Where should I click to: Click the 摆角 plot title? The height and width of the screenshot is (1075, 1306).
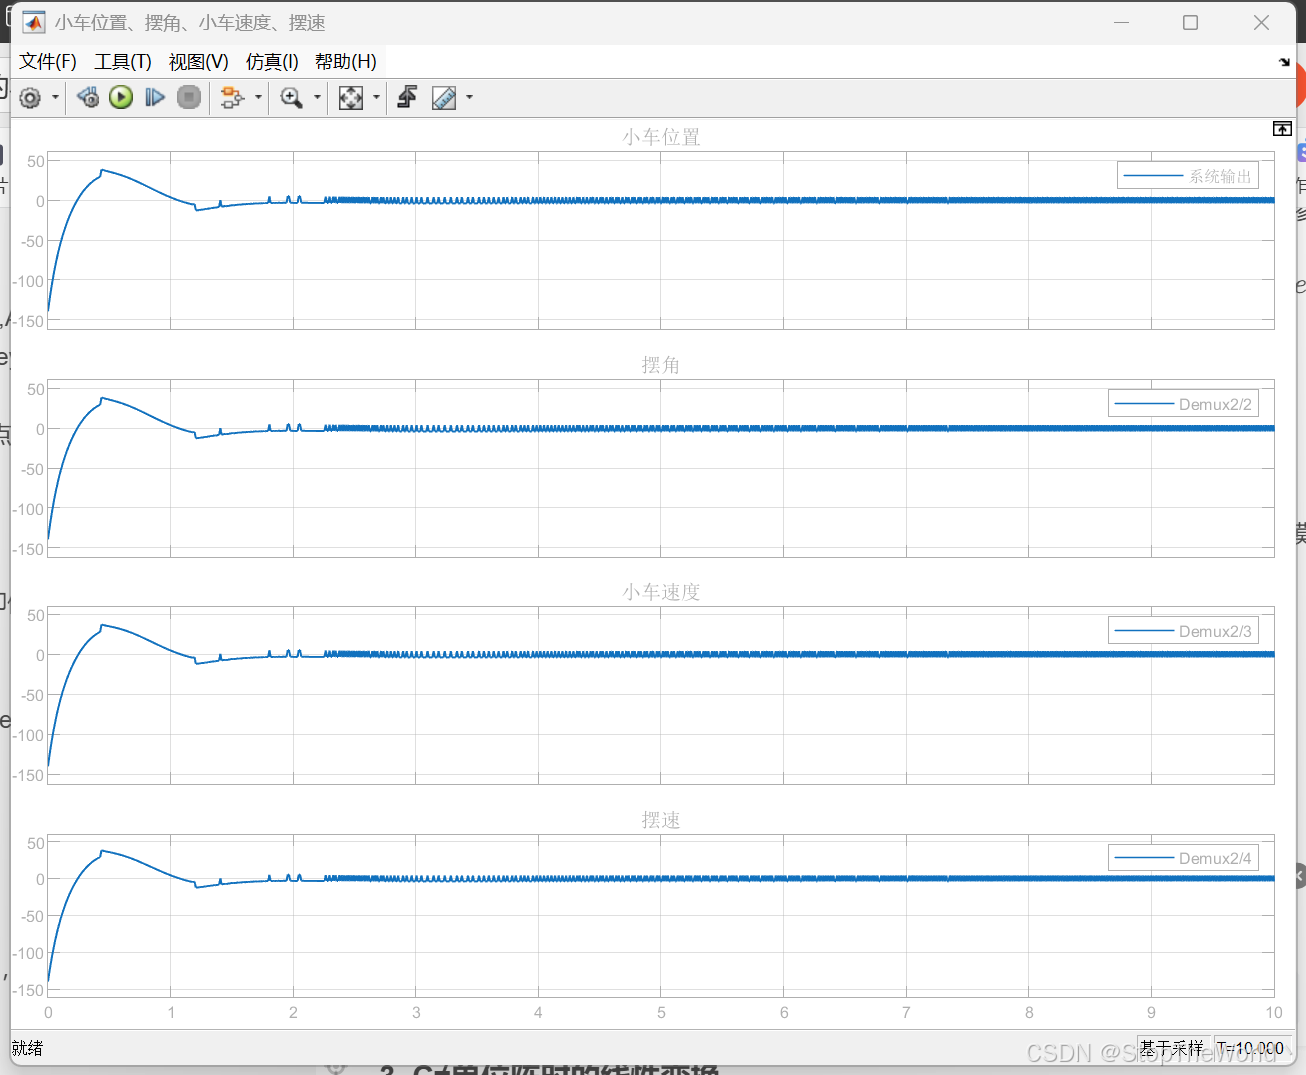661,365
